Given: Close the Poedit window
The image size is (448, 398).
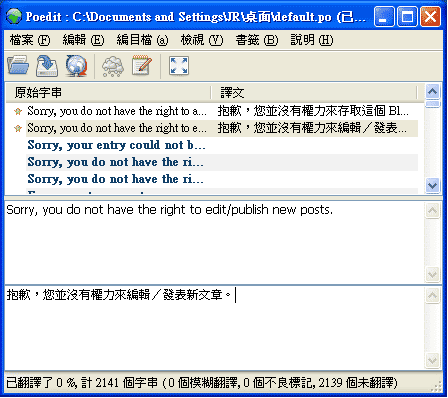Looking at the screenshot, I should [430, 16].
